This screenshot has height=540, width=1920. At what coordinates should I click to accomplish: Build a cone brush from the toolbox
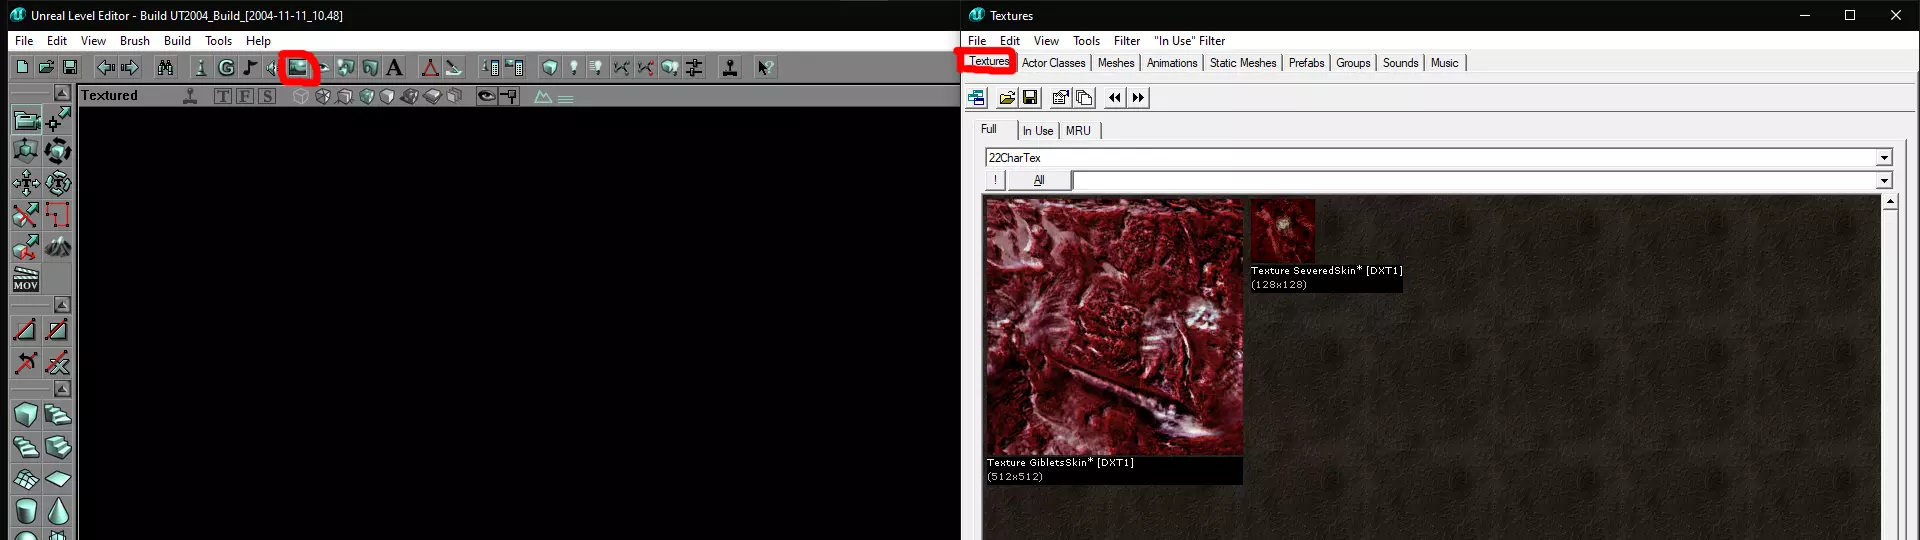pos(58,511)
